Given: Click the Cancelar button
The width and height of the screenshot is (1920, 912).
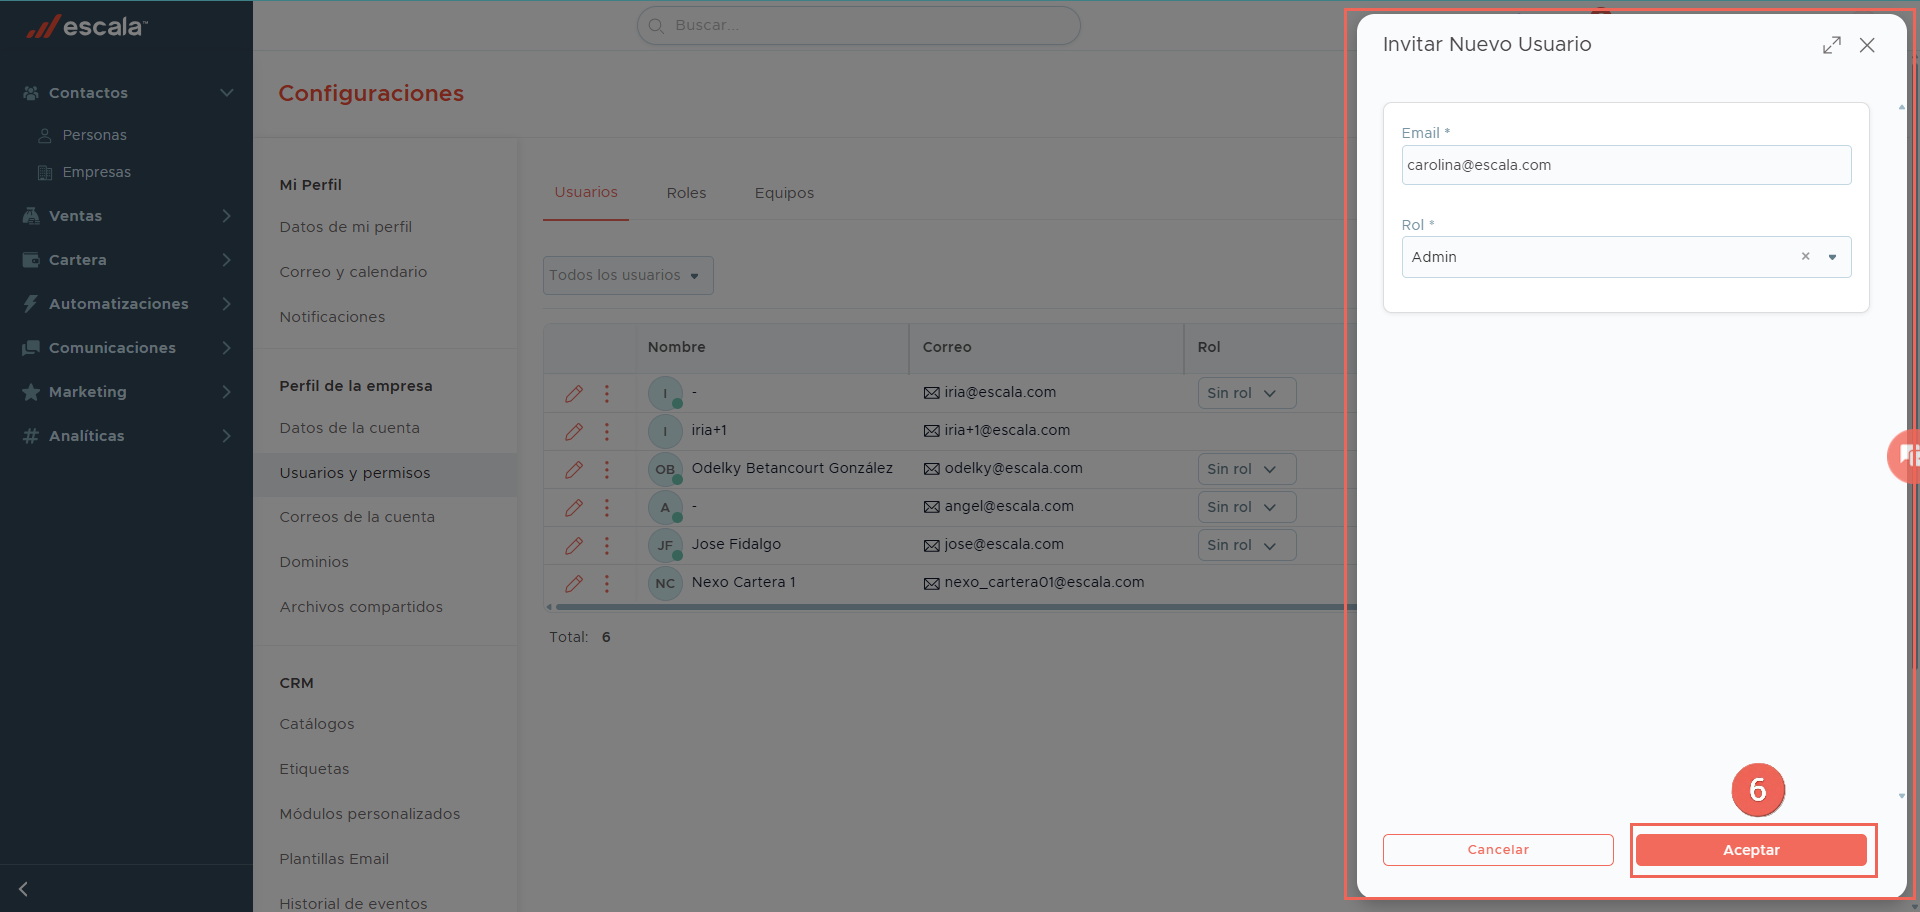Looking at the screenshot, I should point(1498,850).
